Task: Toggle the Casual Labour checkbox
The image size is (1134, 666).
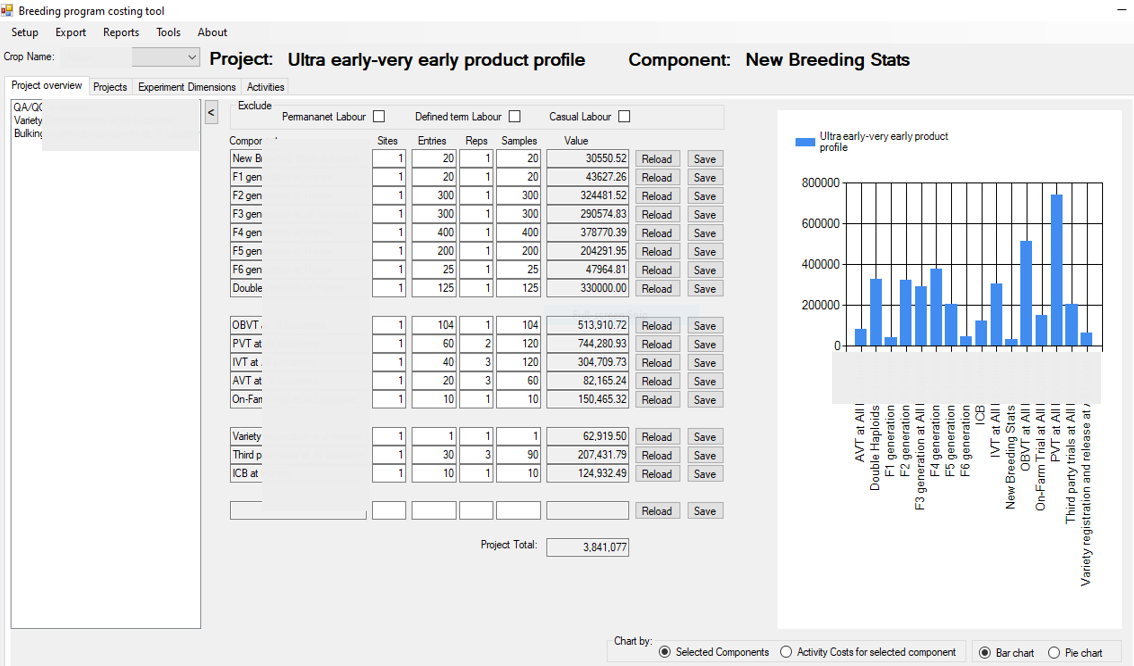Action: pyautogui.click(x=625, y=116)
